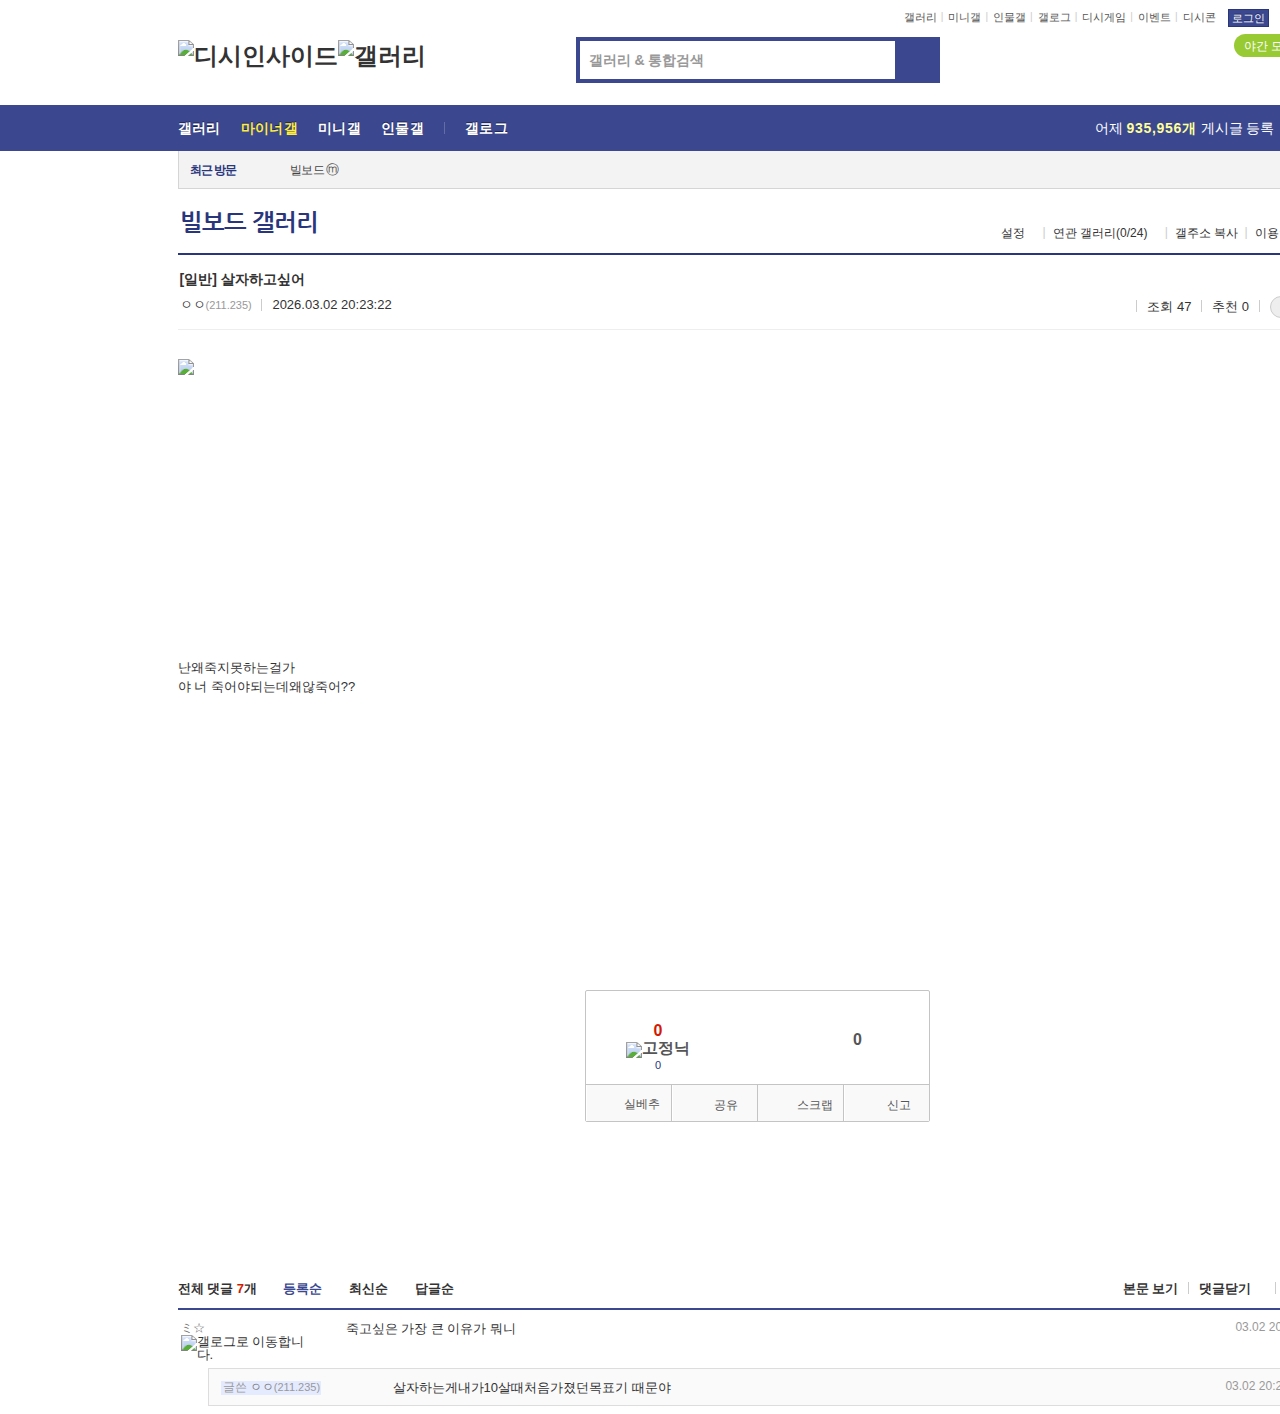Click the red upvote count 0
The image size is (1280, 1414).
pyautogui.click(x=658, y=1030)
